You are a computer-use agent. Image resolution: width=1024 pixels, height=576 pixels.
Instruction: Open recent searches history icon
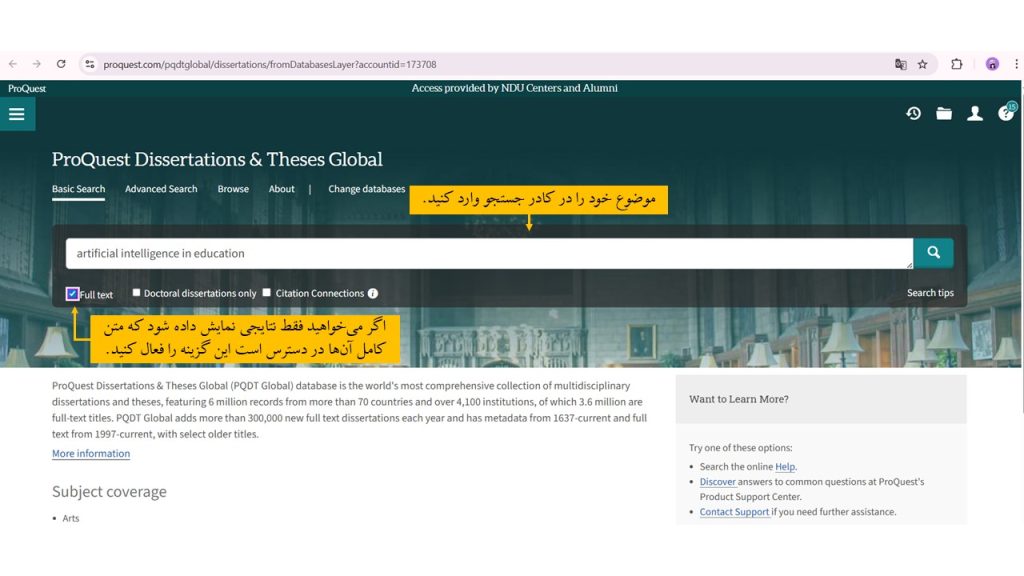click(913, 114)
